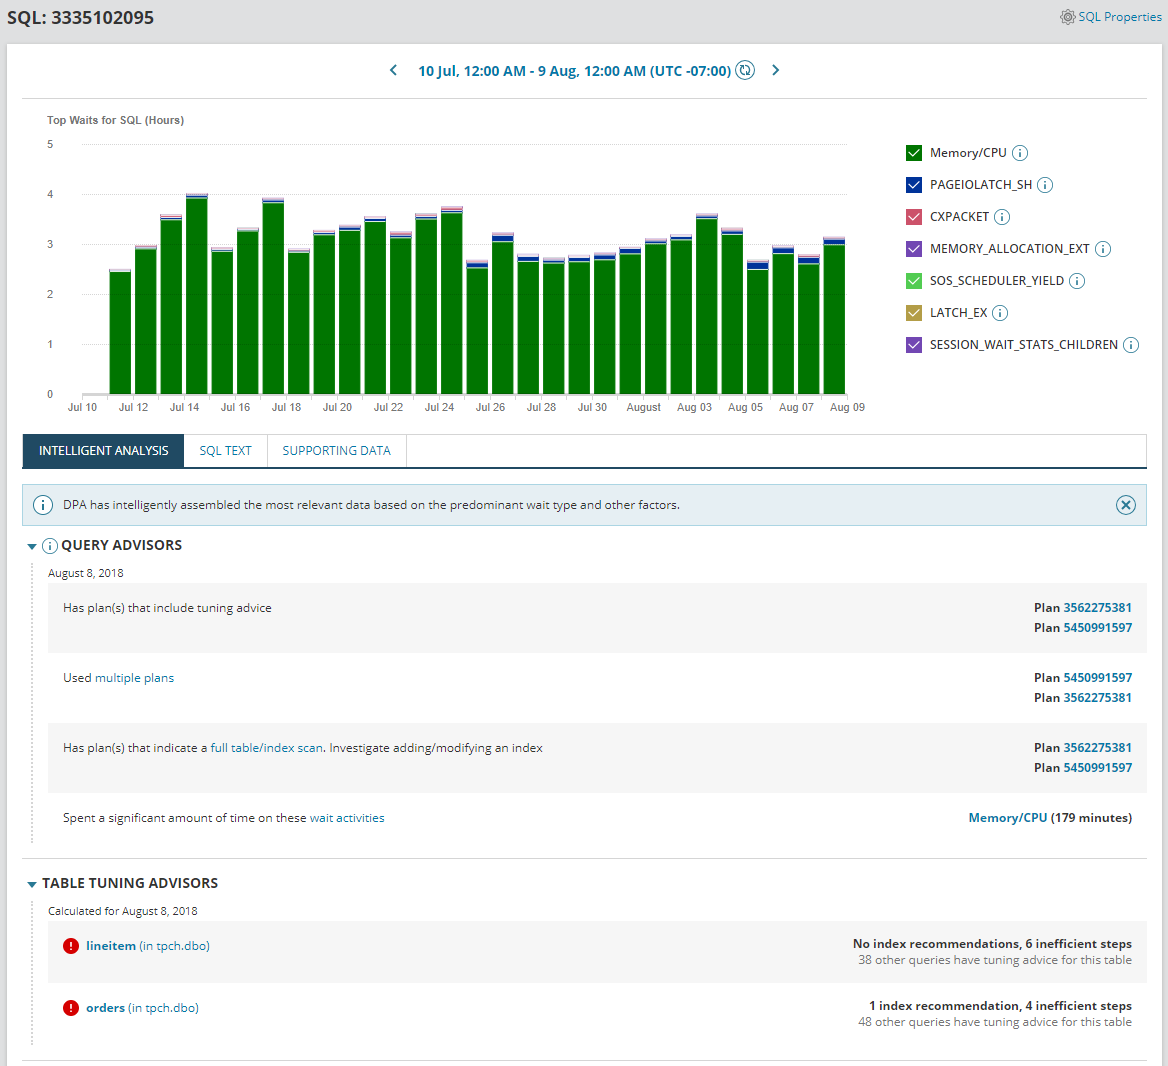Switch to the SQL Text tab
Viewport: 1168px width, 1066px height.
(x=225, y=451)
